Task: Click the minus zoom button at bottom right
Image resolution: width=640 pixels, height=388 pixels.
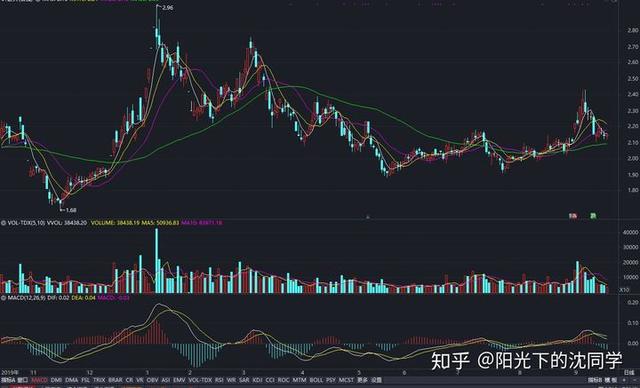Action: pyautogui.click(x=636, y=380)
